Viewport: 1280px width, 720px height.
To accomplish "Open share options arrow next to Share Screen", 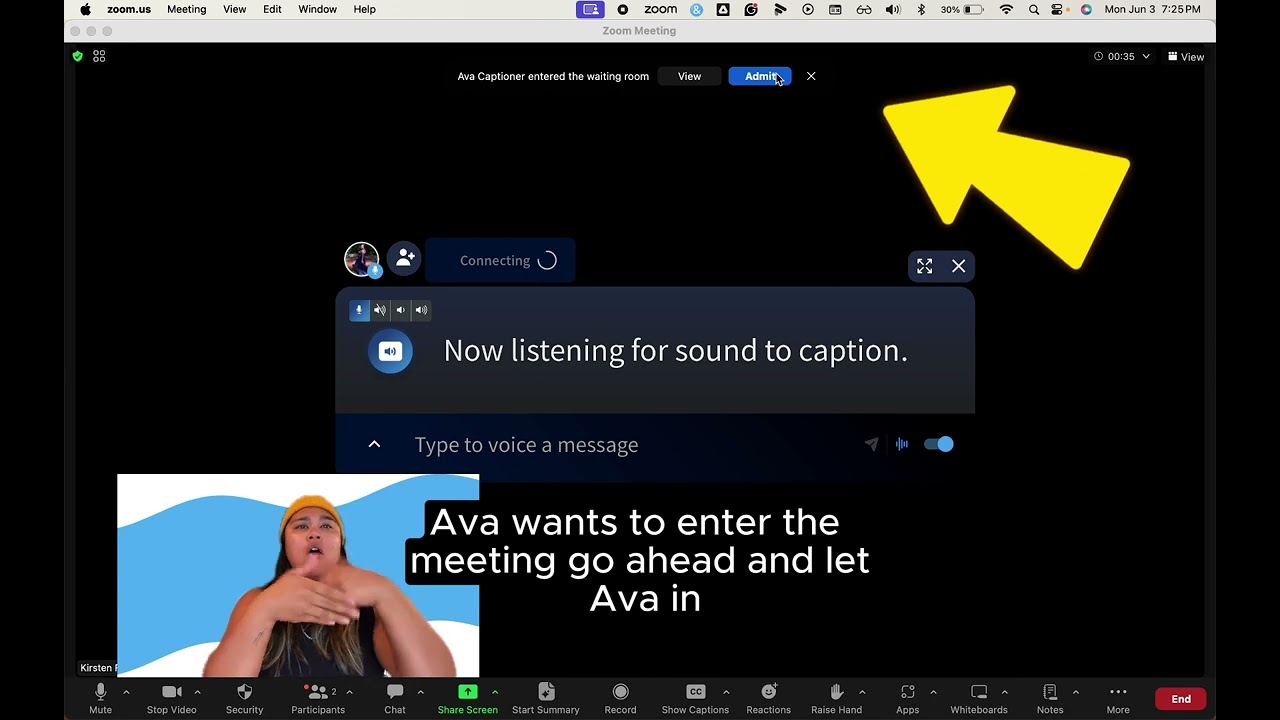I will pyautogui.click(x=494, y=692).
